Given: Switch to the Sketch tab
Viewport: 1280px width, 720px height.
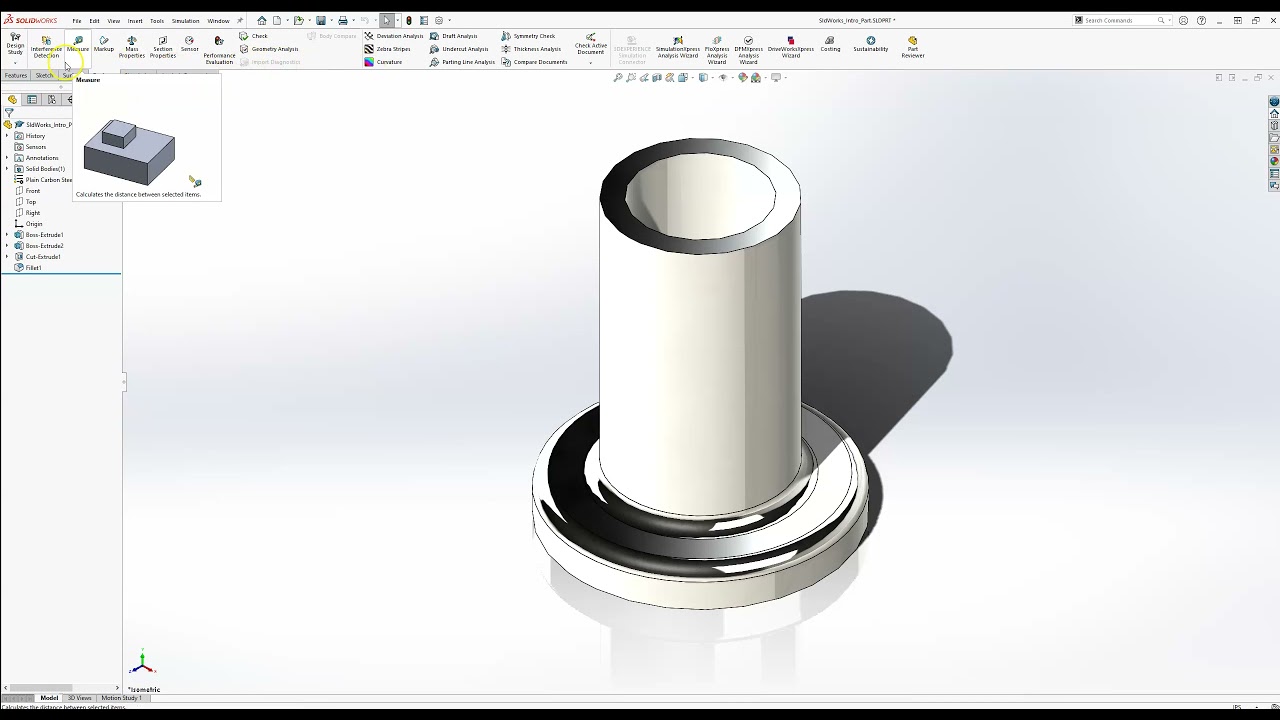Looking at the screenshot, I should [x=44, y=75].
